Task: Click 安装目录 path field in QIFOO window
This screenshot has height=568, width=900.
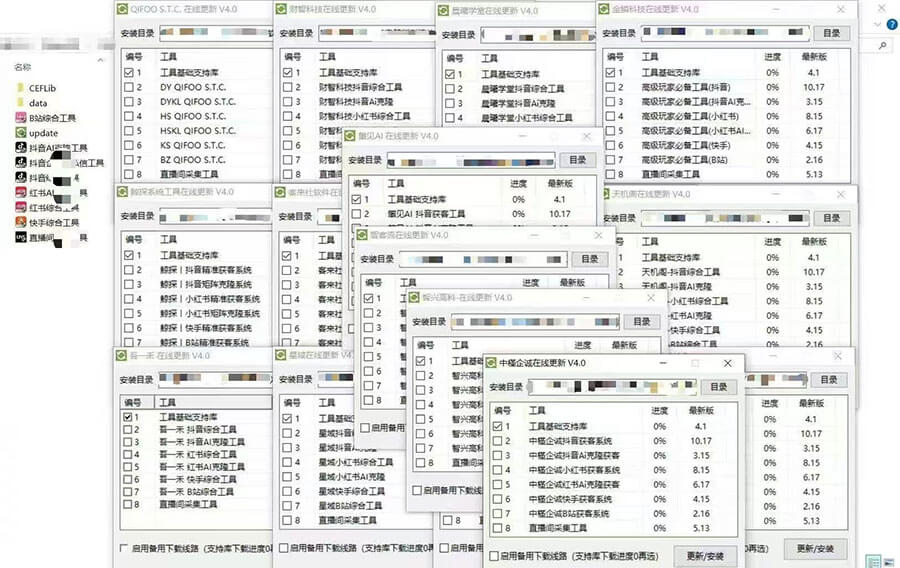Action: coord(216,33)
